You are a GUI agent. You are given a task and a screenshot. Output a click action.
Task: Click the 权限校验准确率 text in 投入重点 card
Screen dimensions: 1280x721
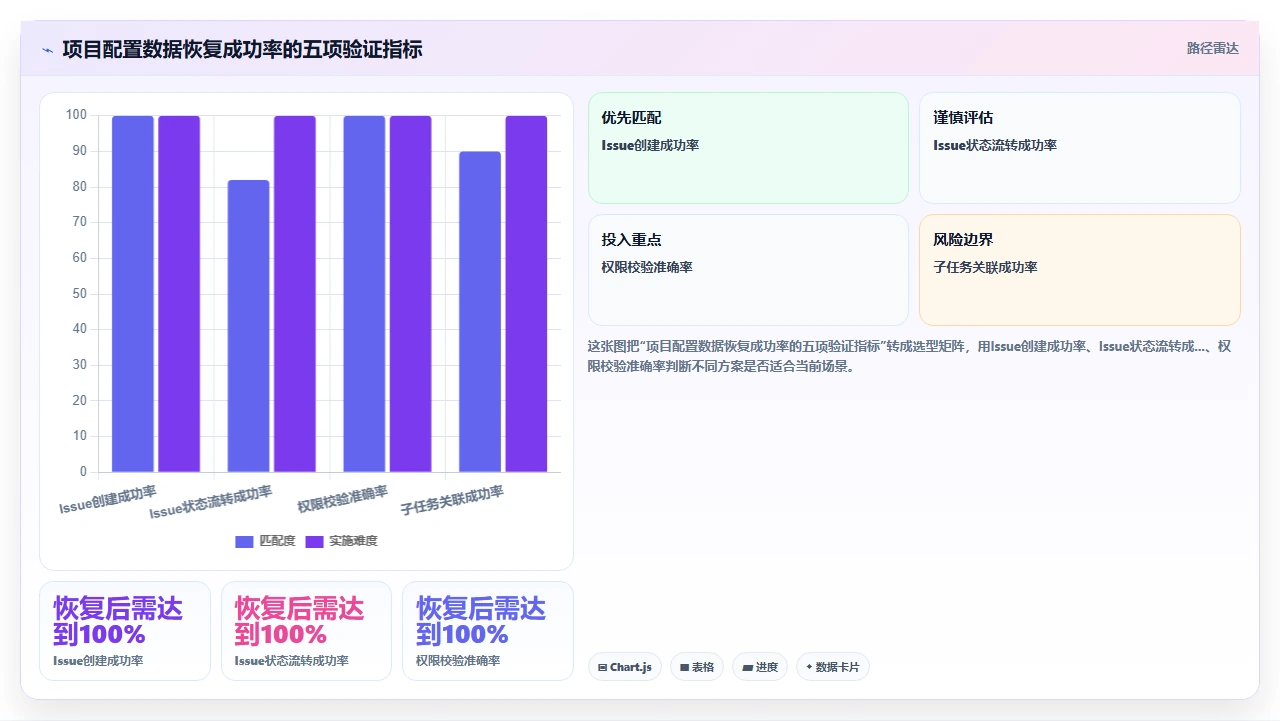coord(647,267)
